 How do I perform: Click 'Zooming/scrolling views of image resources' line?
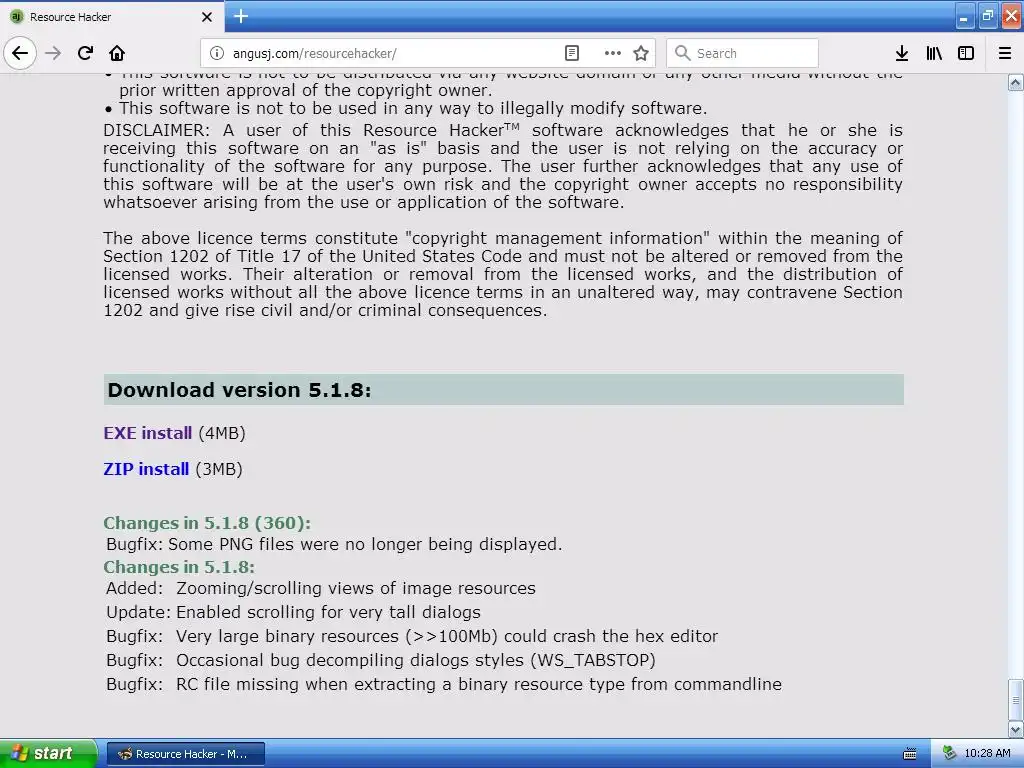tap(356, 588)
